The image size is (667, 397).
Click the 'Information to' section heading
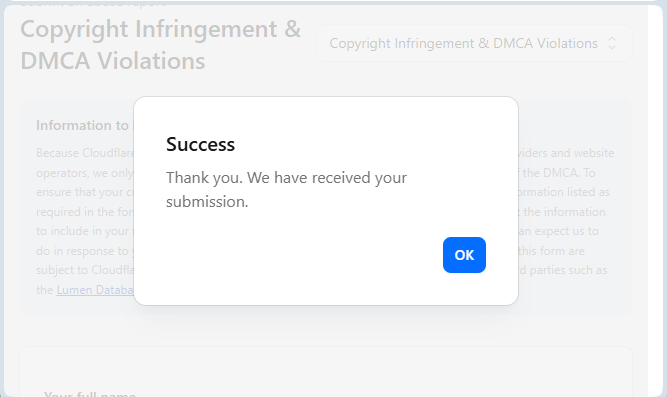click(x=82, y=126)
